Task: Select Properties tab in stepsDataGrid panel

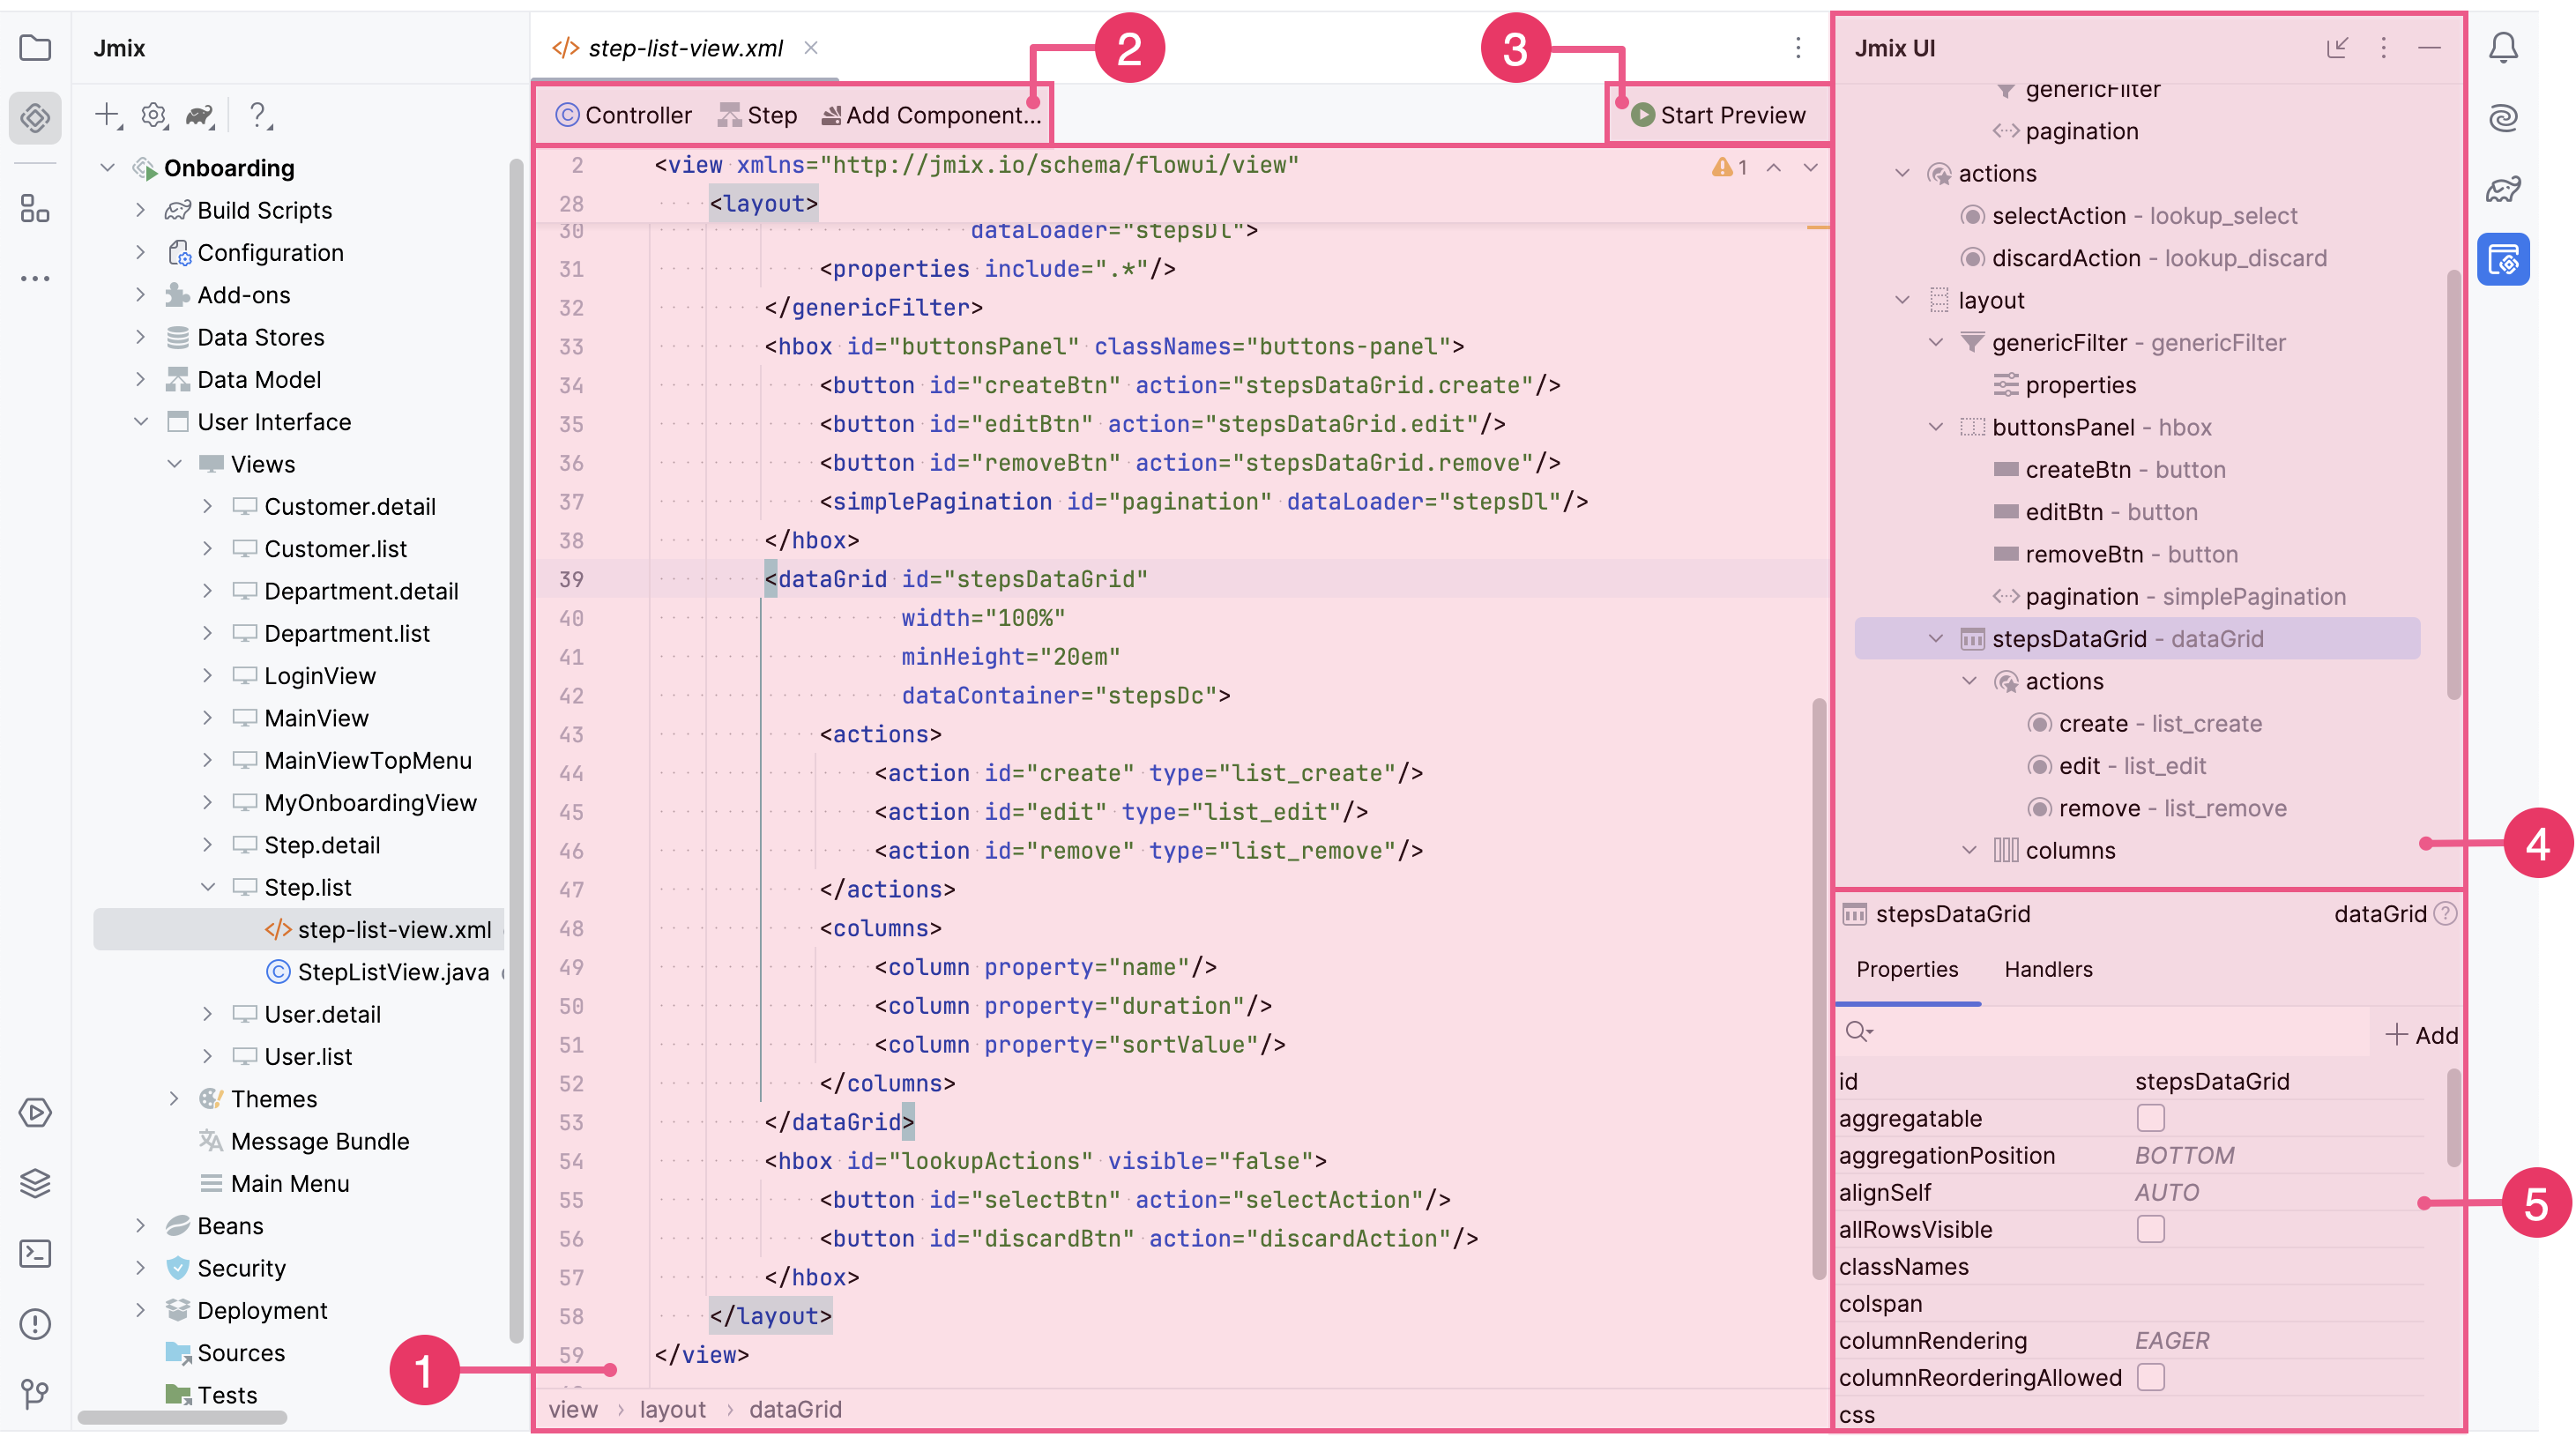Action: coord(1907,968)
